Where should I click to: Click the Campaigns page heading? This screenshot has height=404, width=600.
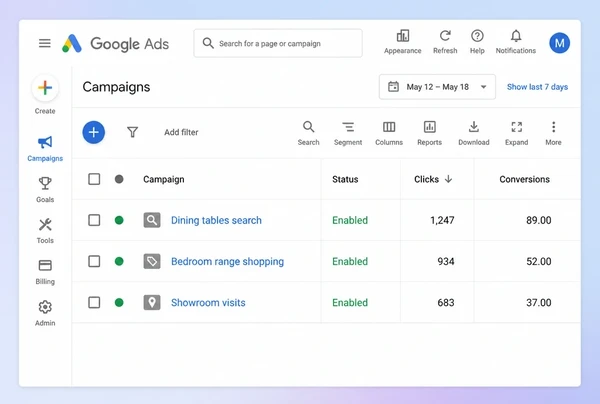pos(116,87)
